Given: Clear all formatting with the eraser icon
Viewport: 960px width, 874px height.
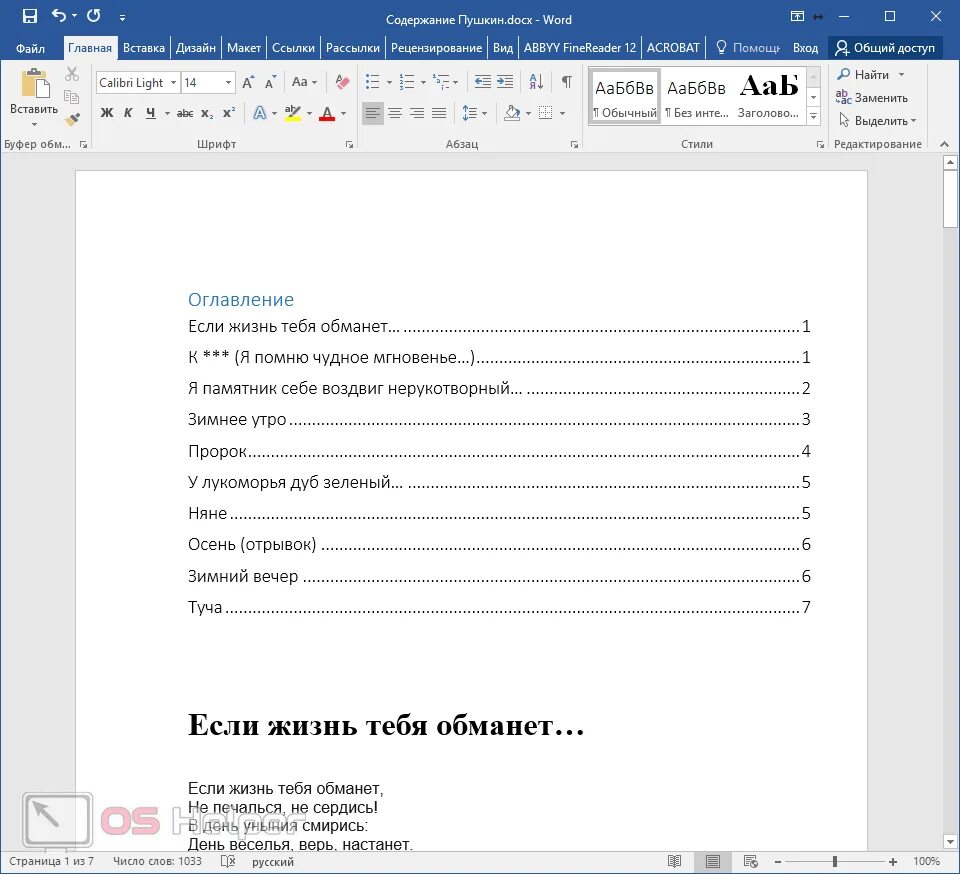Looking at the screenshot, I should [342, 81].
